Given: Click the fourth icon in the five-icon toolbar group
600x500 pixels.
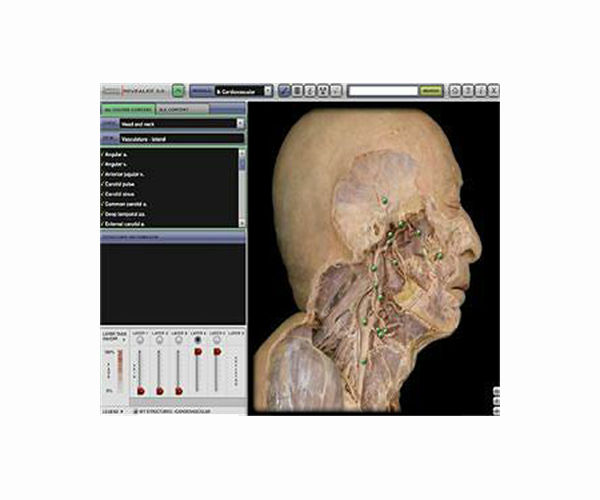Looking at the screenshot, I should click(x=323, y=90).
